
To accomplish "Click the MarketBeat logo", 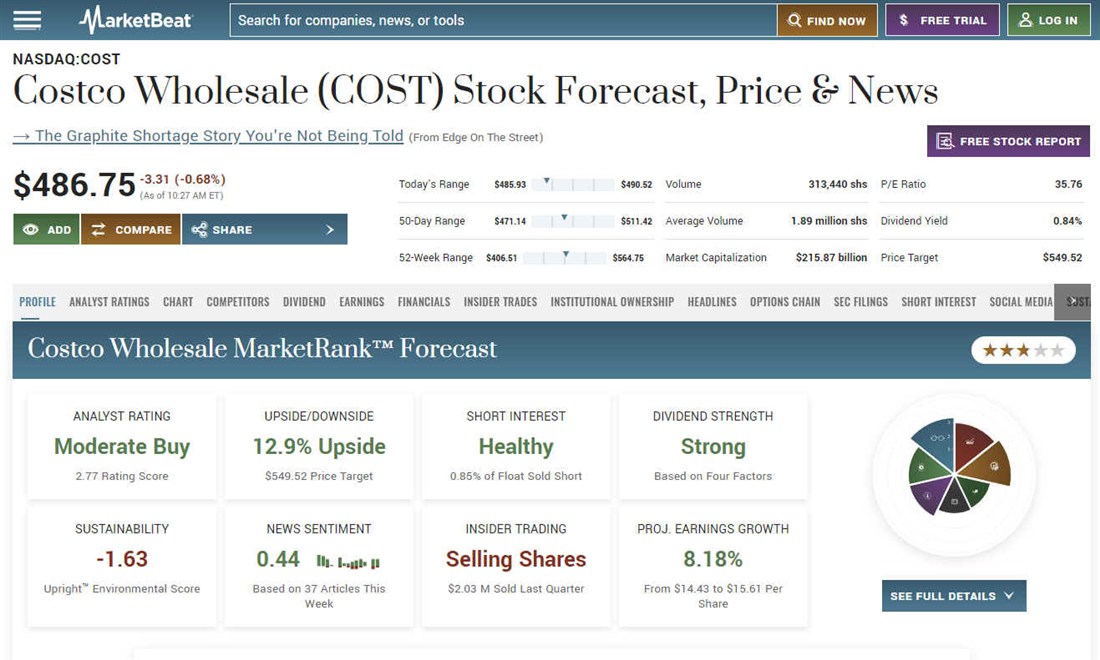I will pyautogui.click(x=136, y=20).
